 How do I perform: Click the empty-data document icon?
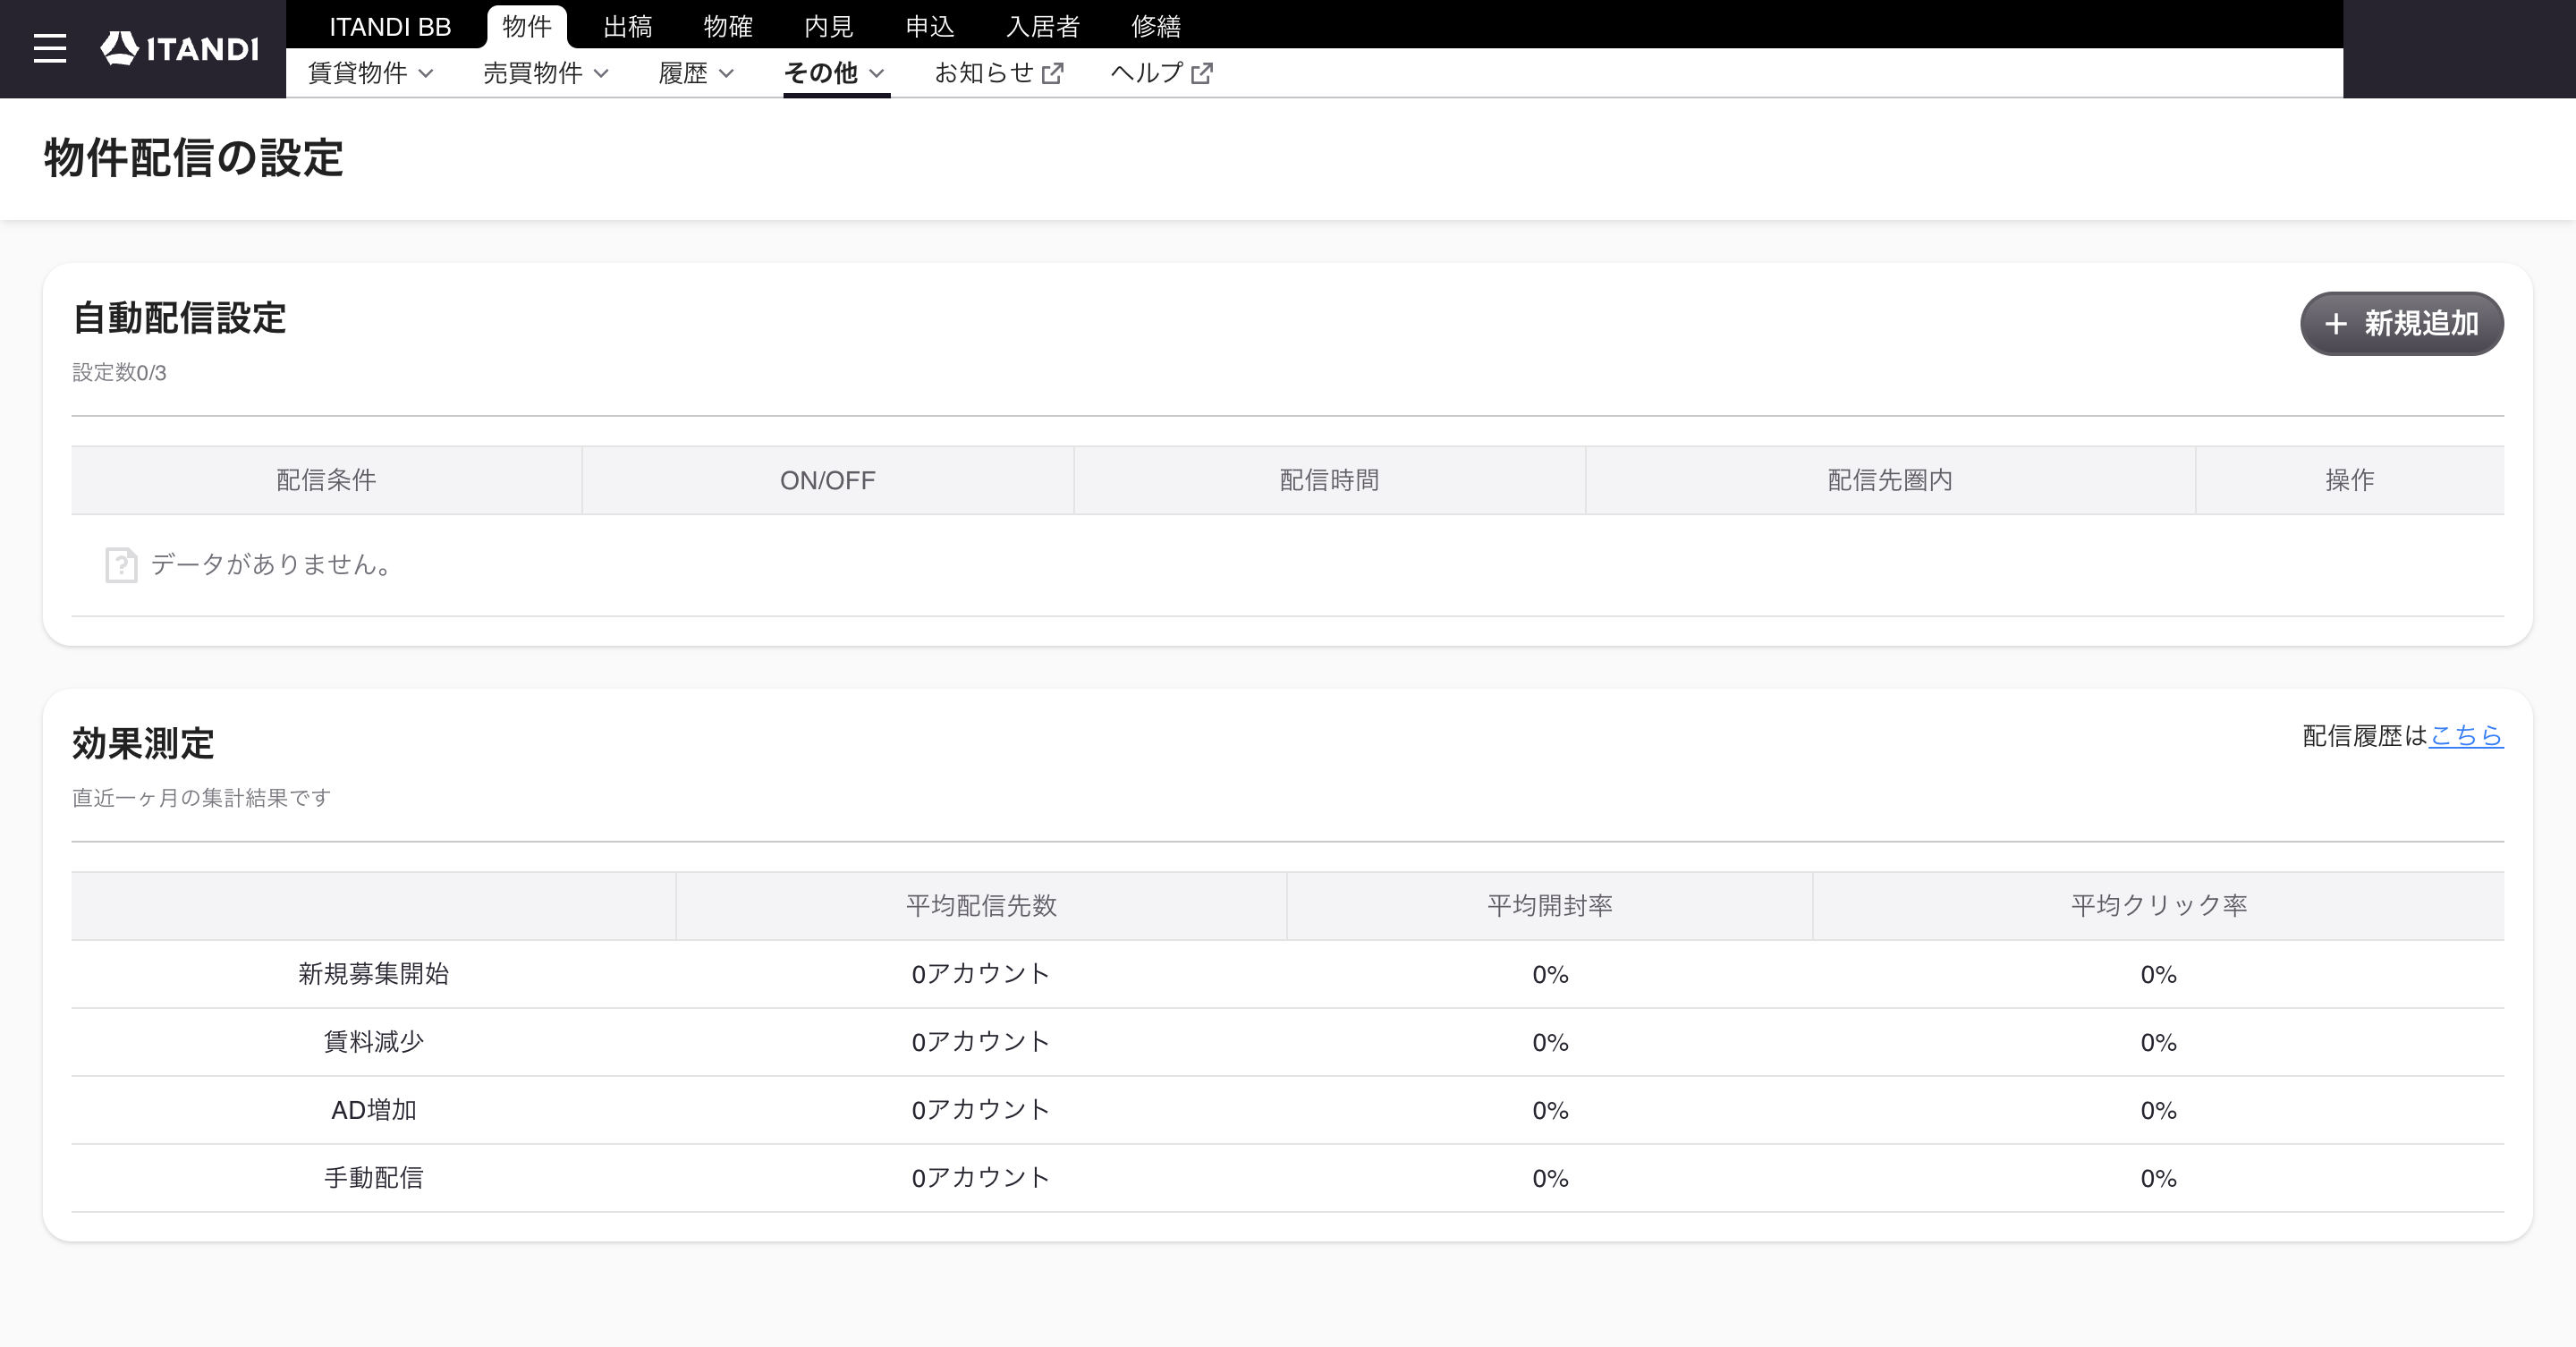pos(121,565)
